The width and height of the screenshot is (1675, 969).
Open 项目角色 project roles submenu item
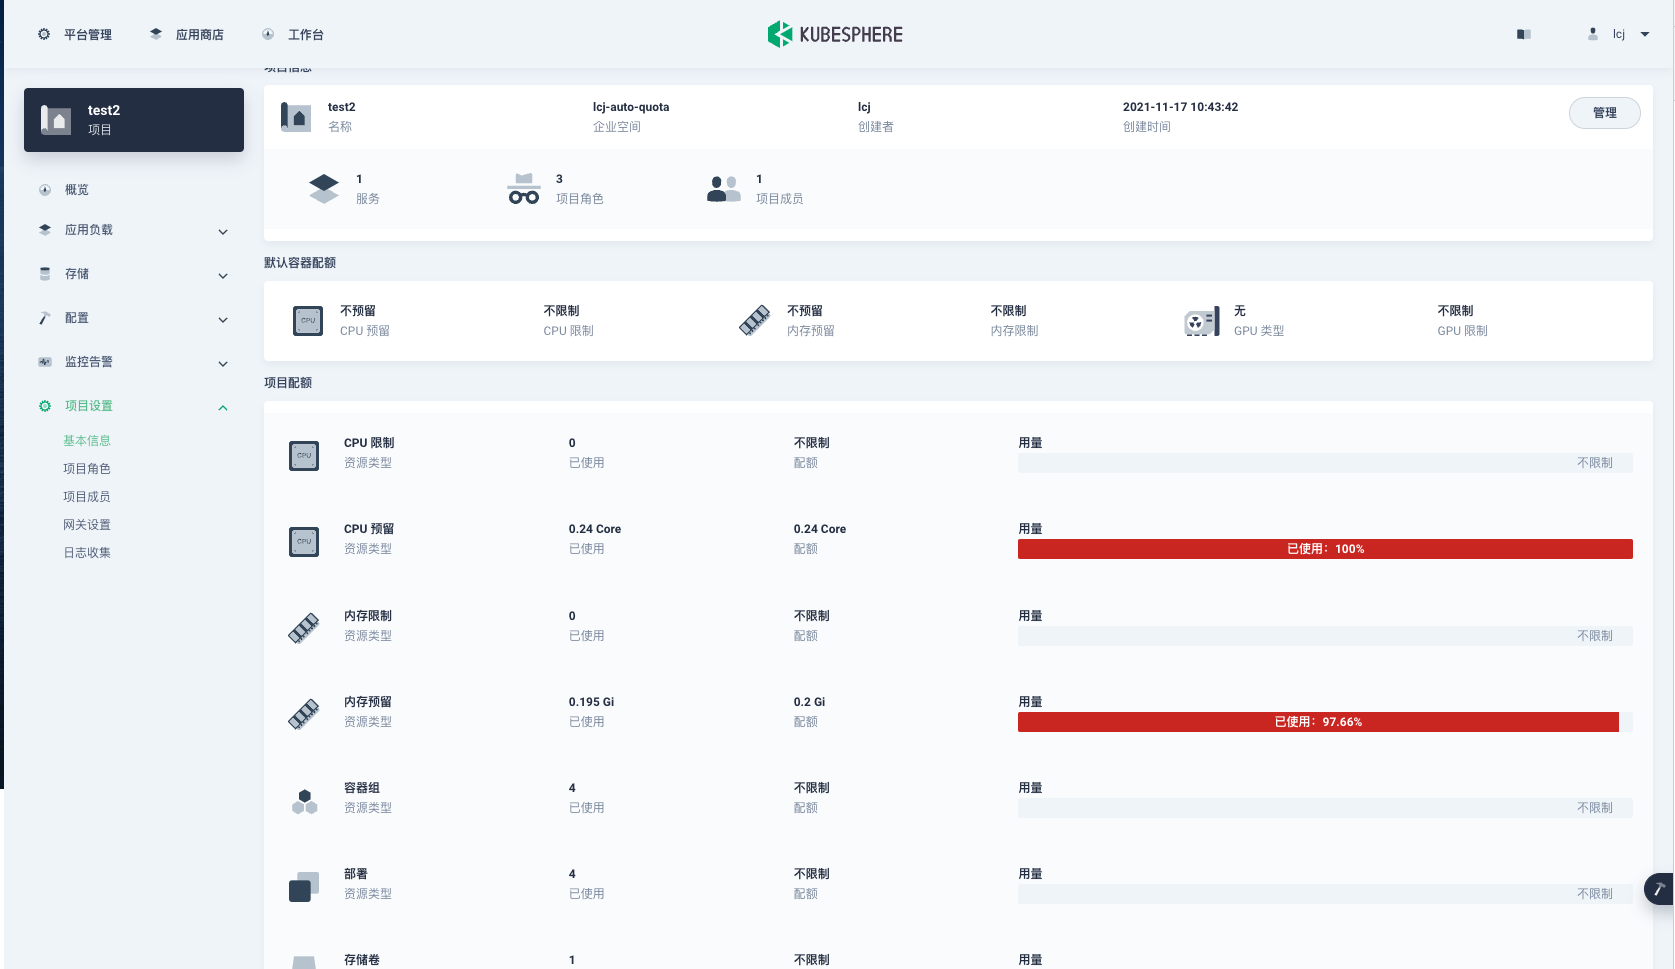click(x=87, y=469)
